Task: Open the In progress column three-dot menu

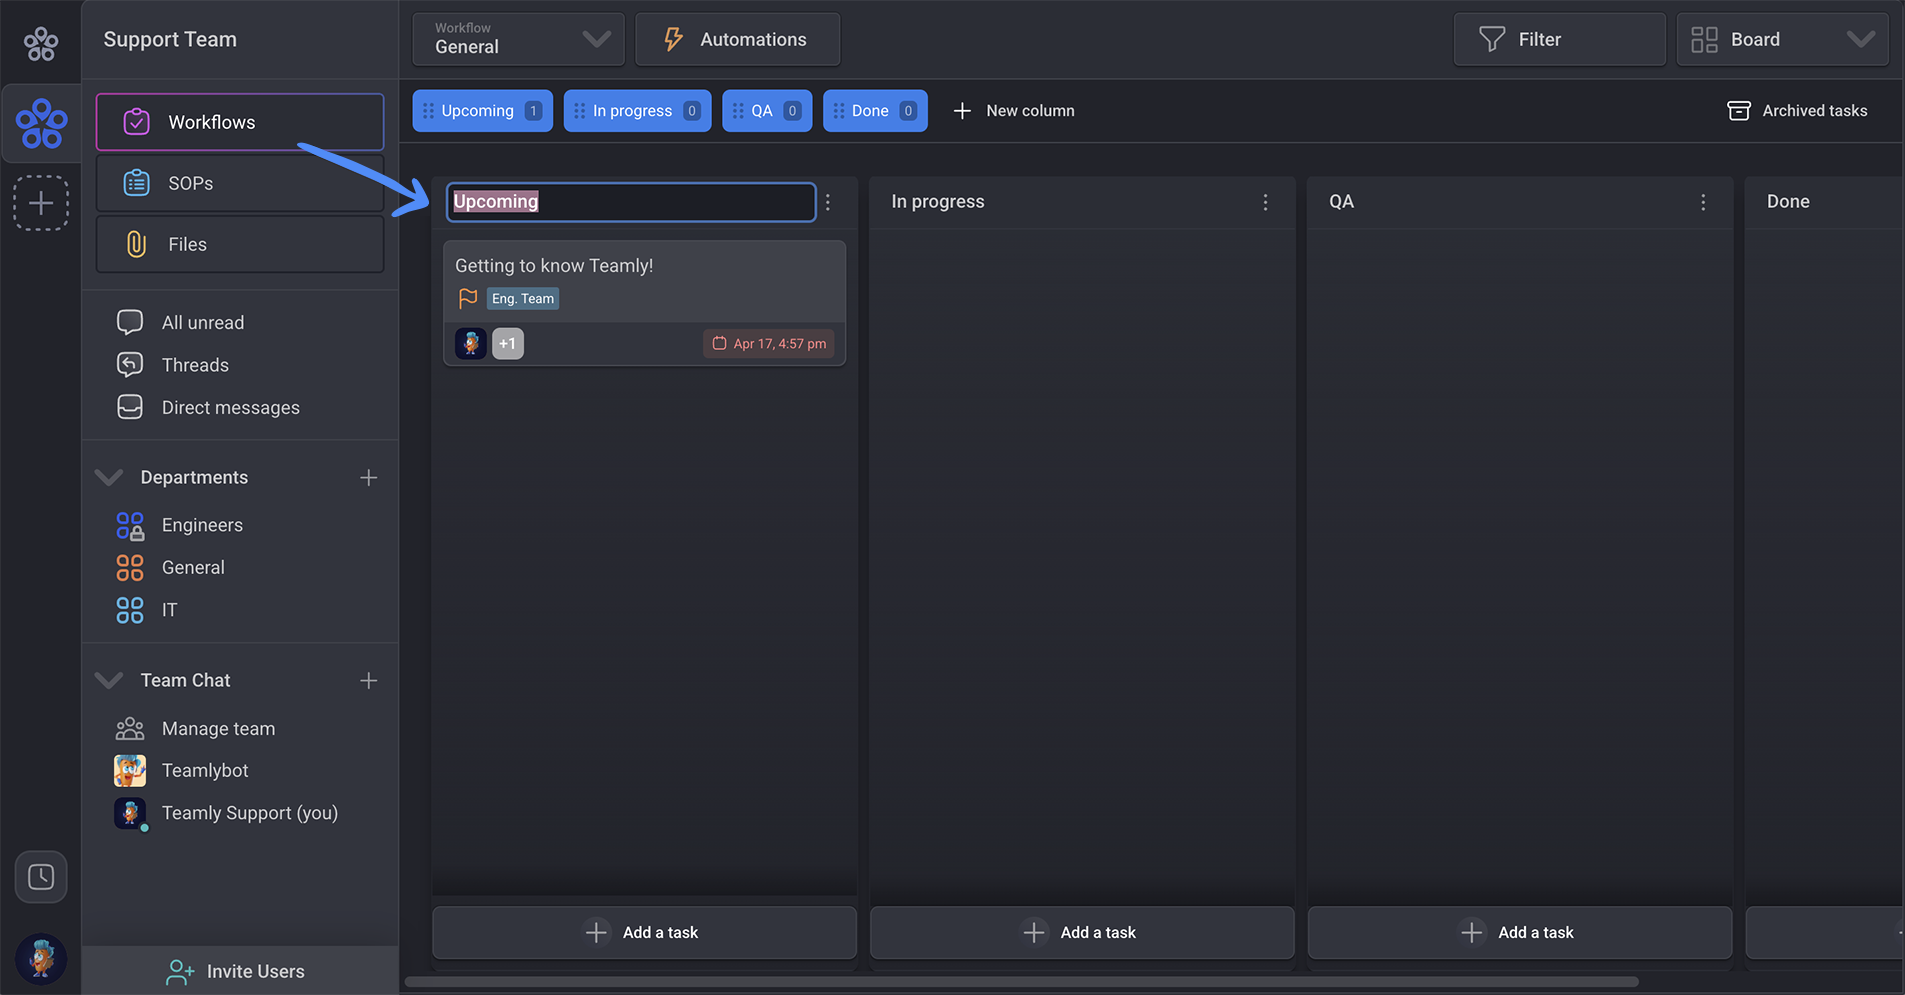Action: [x=1266, y=202]
